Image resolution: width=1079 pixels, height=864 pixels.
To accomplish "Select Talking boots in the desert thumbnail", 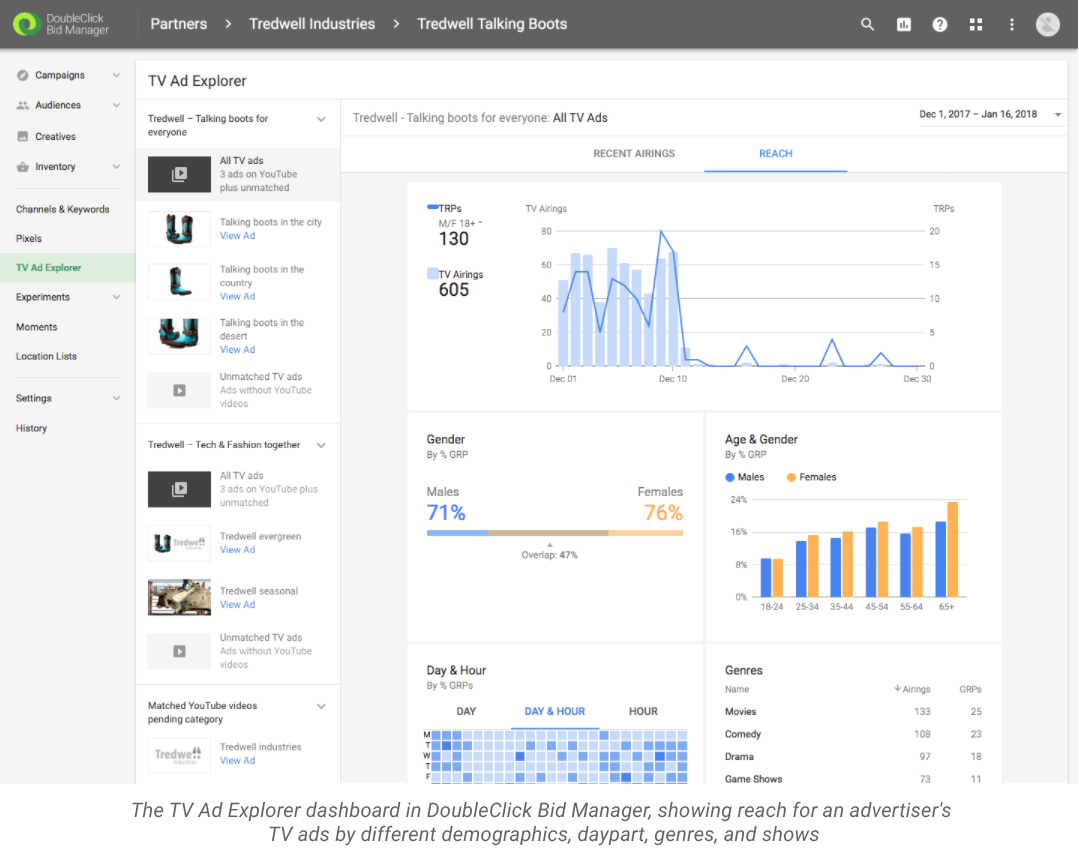I will click(179, 336).
